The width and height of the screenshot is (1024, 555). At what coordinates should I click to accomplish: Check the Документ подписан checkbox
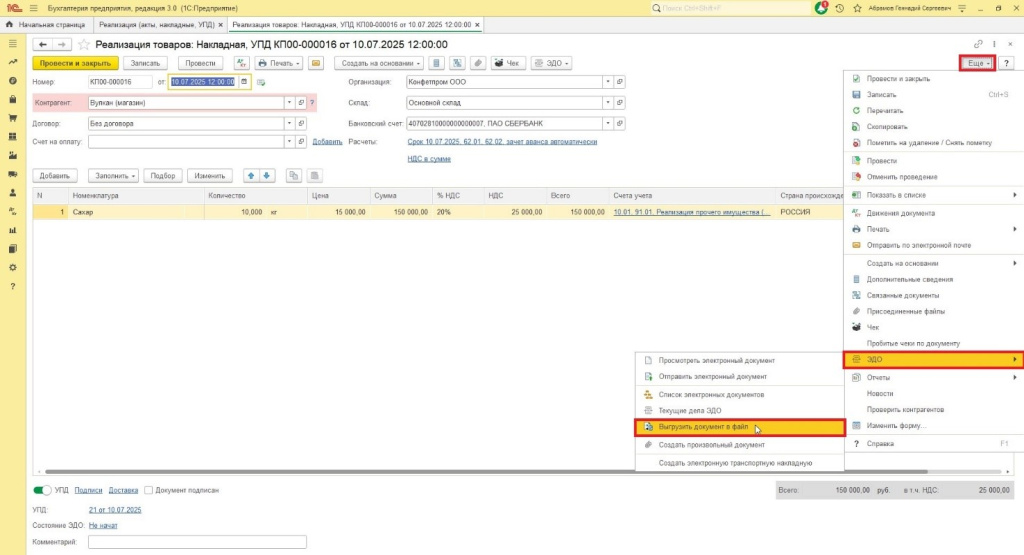click(149, 490)
